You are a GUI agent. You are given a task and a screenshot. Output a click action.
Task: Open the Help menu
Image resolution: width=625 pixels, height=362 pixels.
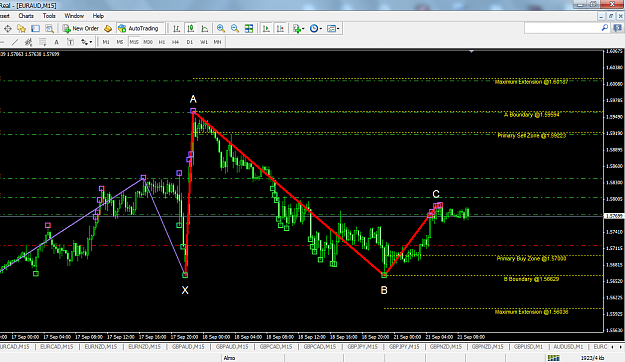tap(98, 16)
